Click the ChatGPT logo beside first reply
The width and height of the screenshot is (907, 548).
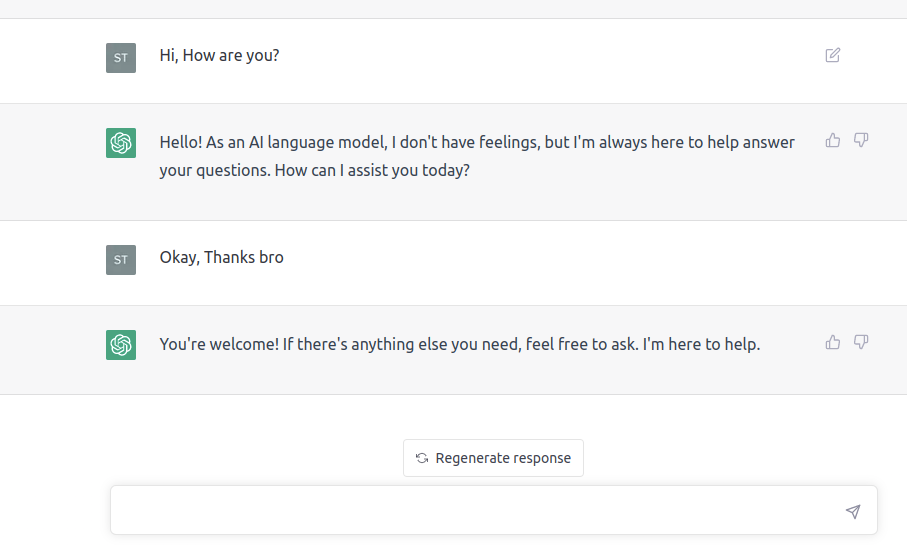121,143
